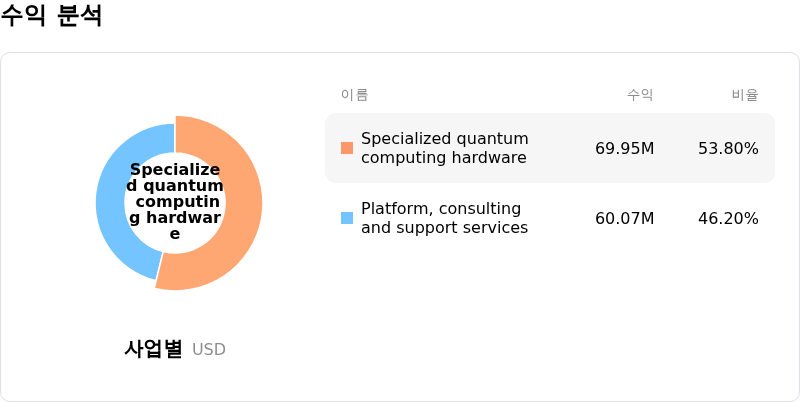Click the donut chart center label
This screenshot has height=402, width=800.
(x=175, y=201)
